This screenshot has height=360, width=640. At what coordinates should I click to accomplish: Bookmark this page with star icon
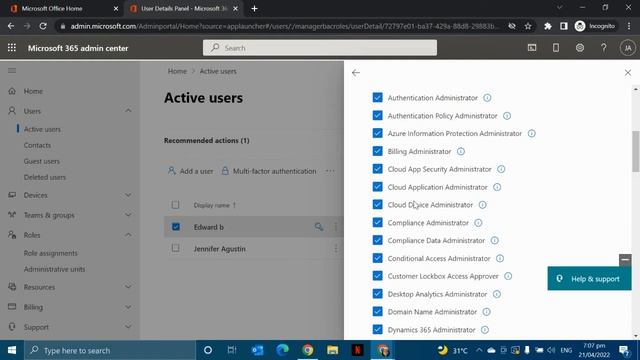528,26
